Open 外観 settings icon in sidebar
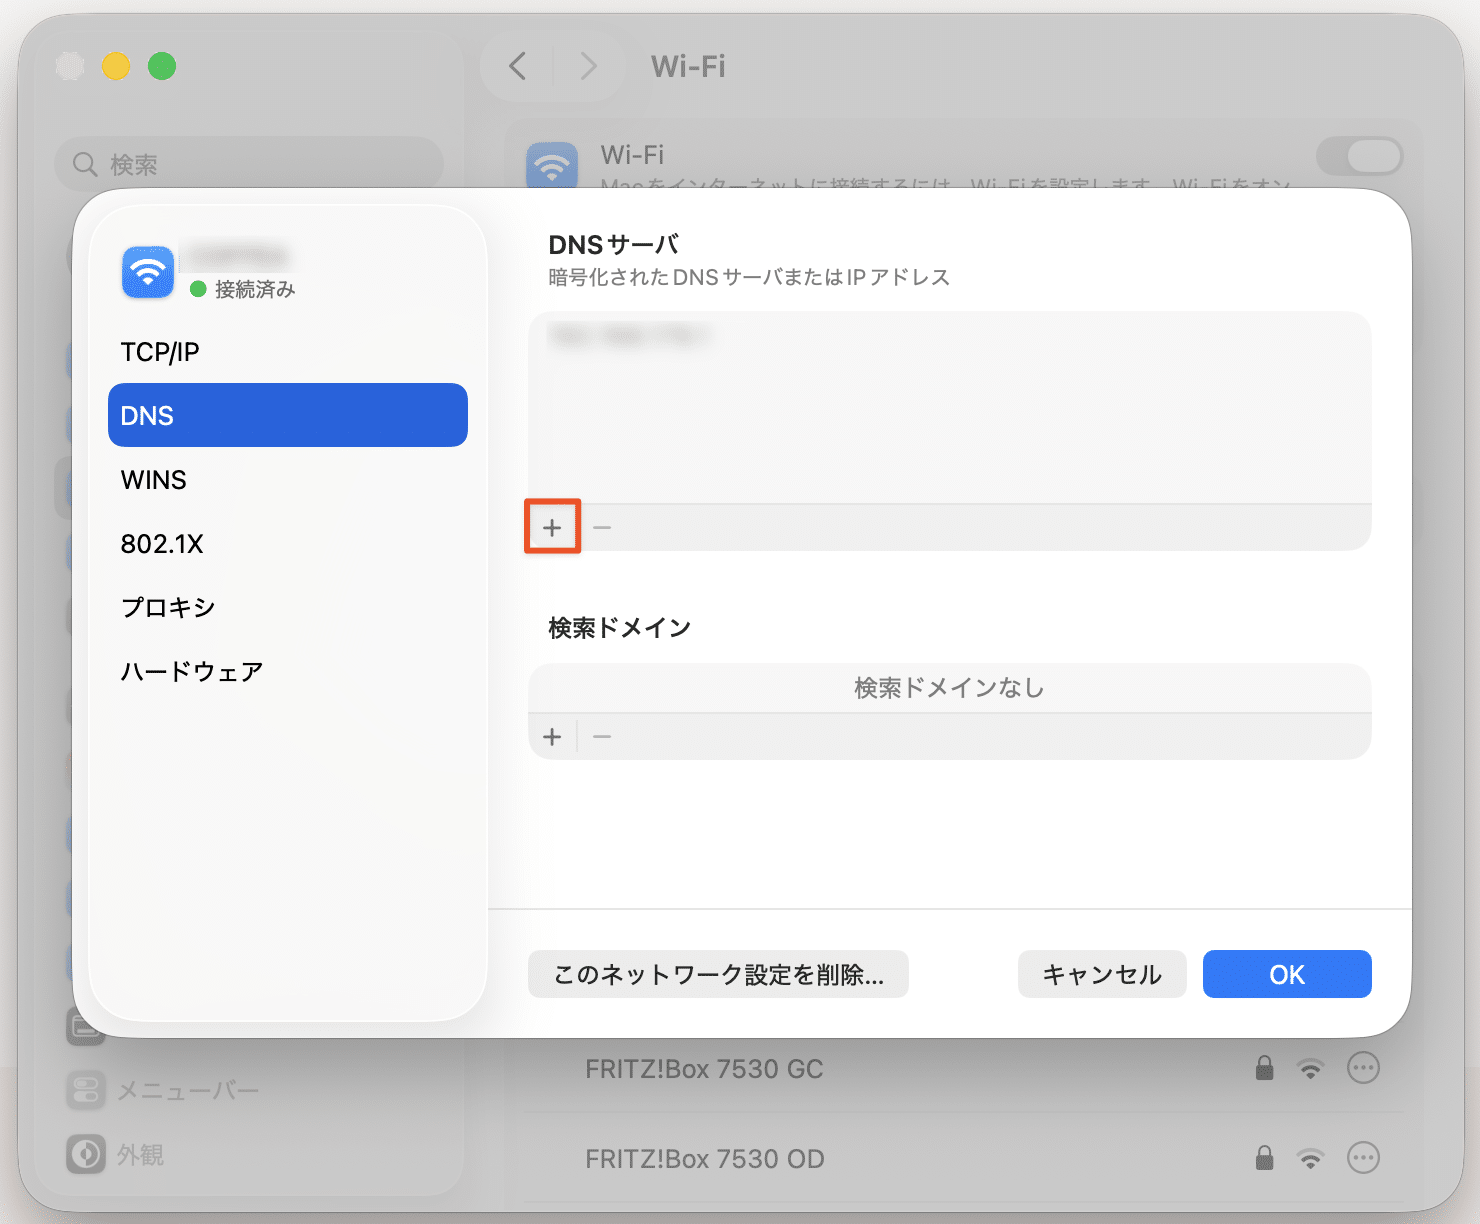Viewport: 1480px width, 1224px height. point(86,1154)
